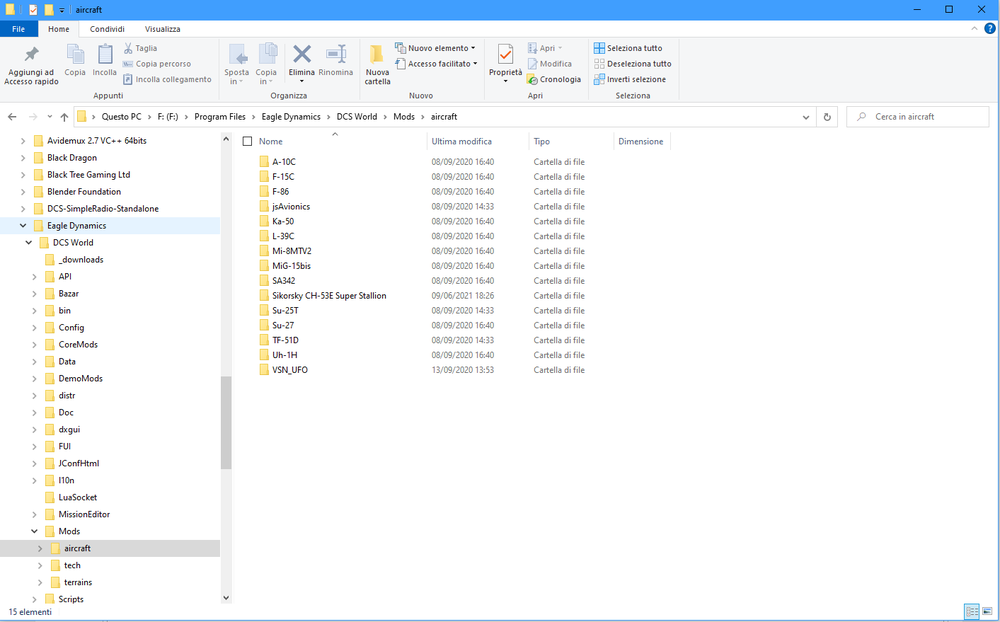1000x622 pixels.
Task: Select the MiG-15bis folder
Action: 291,266
